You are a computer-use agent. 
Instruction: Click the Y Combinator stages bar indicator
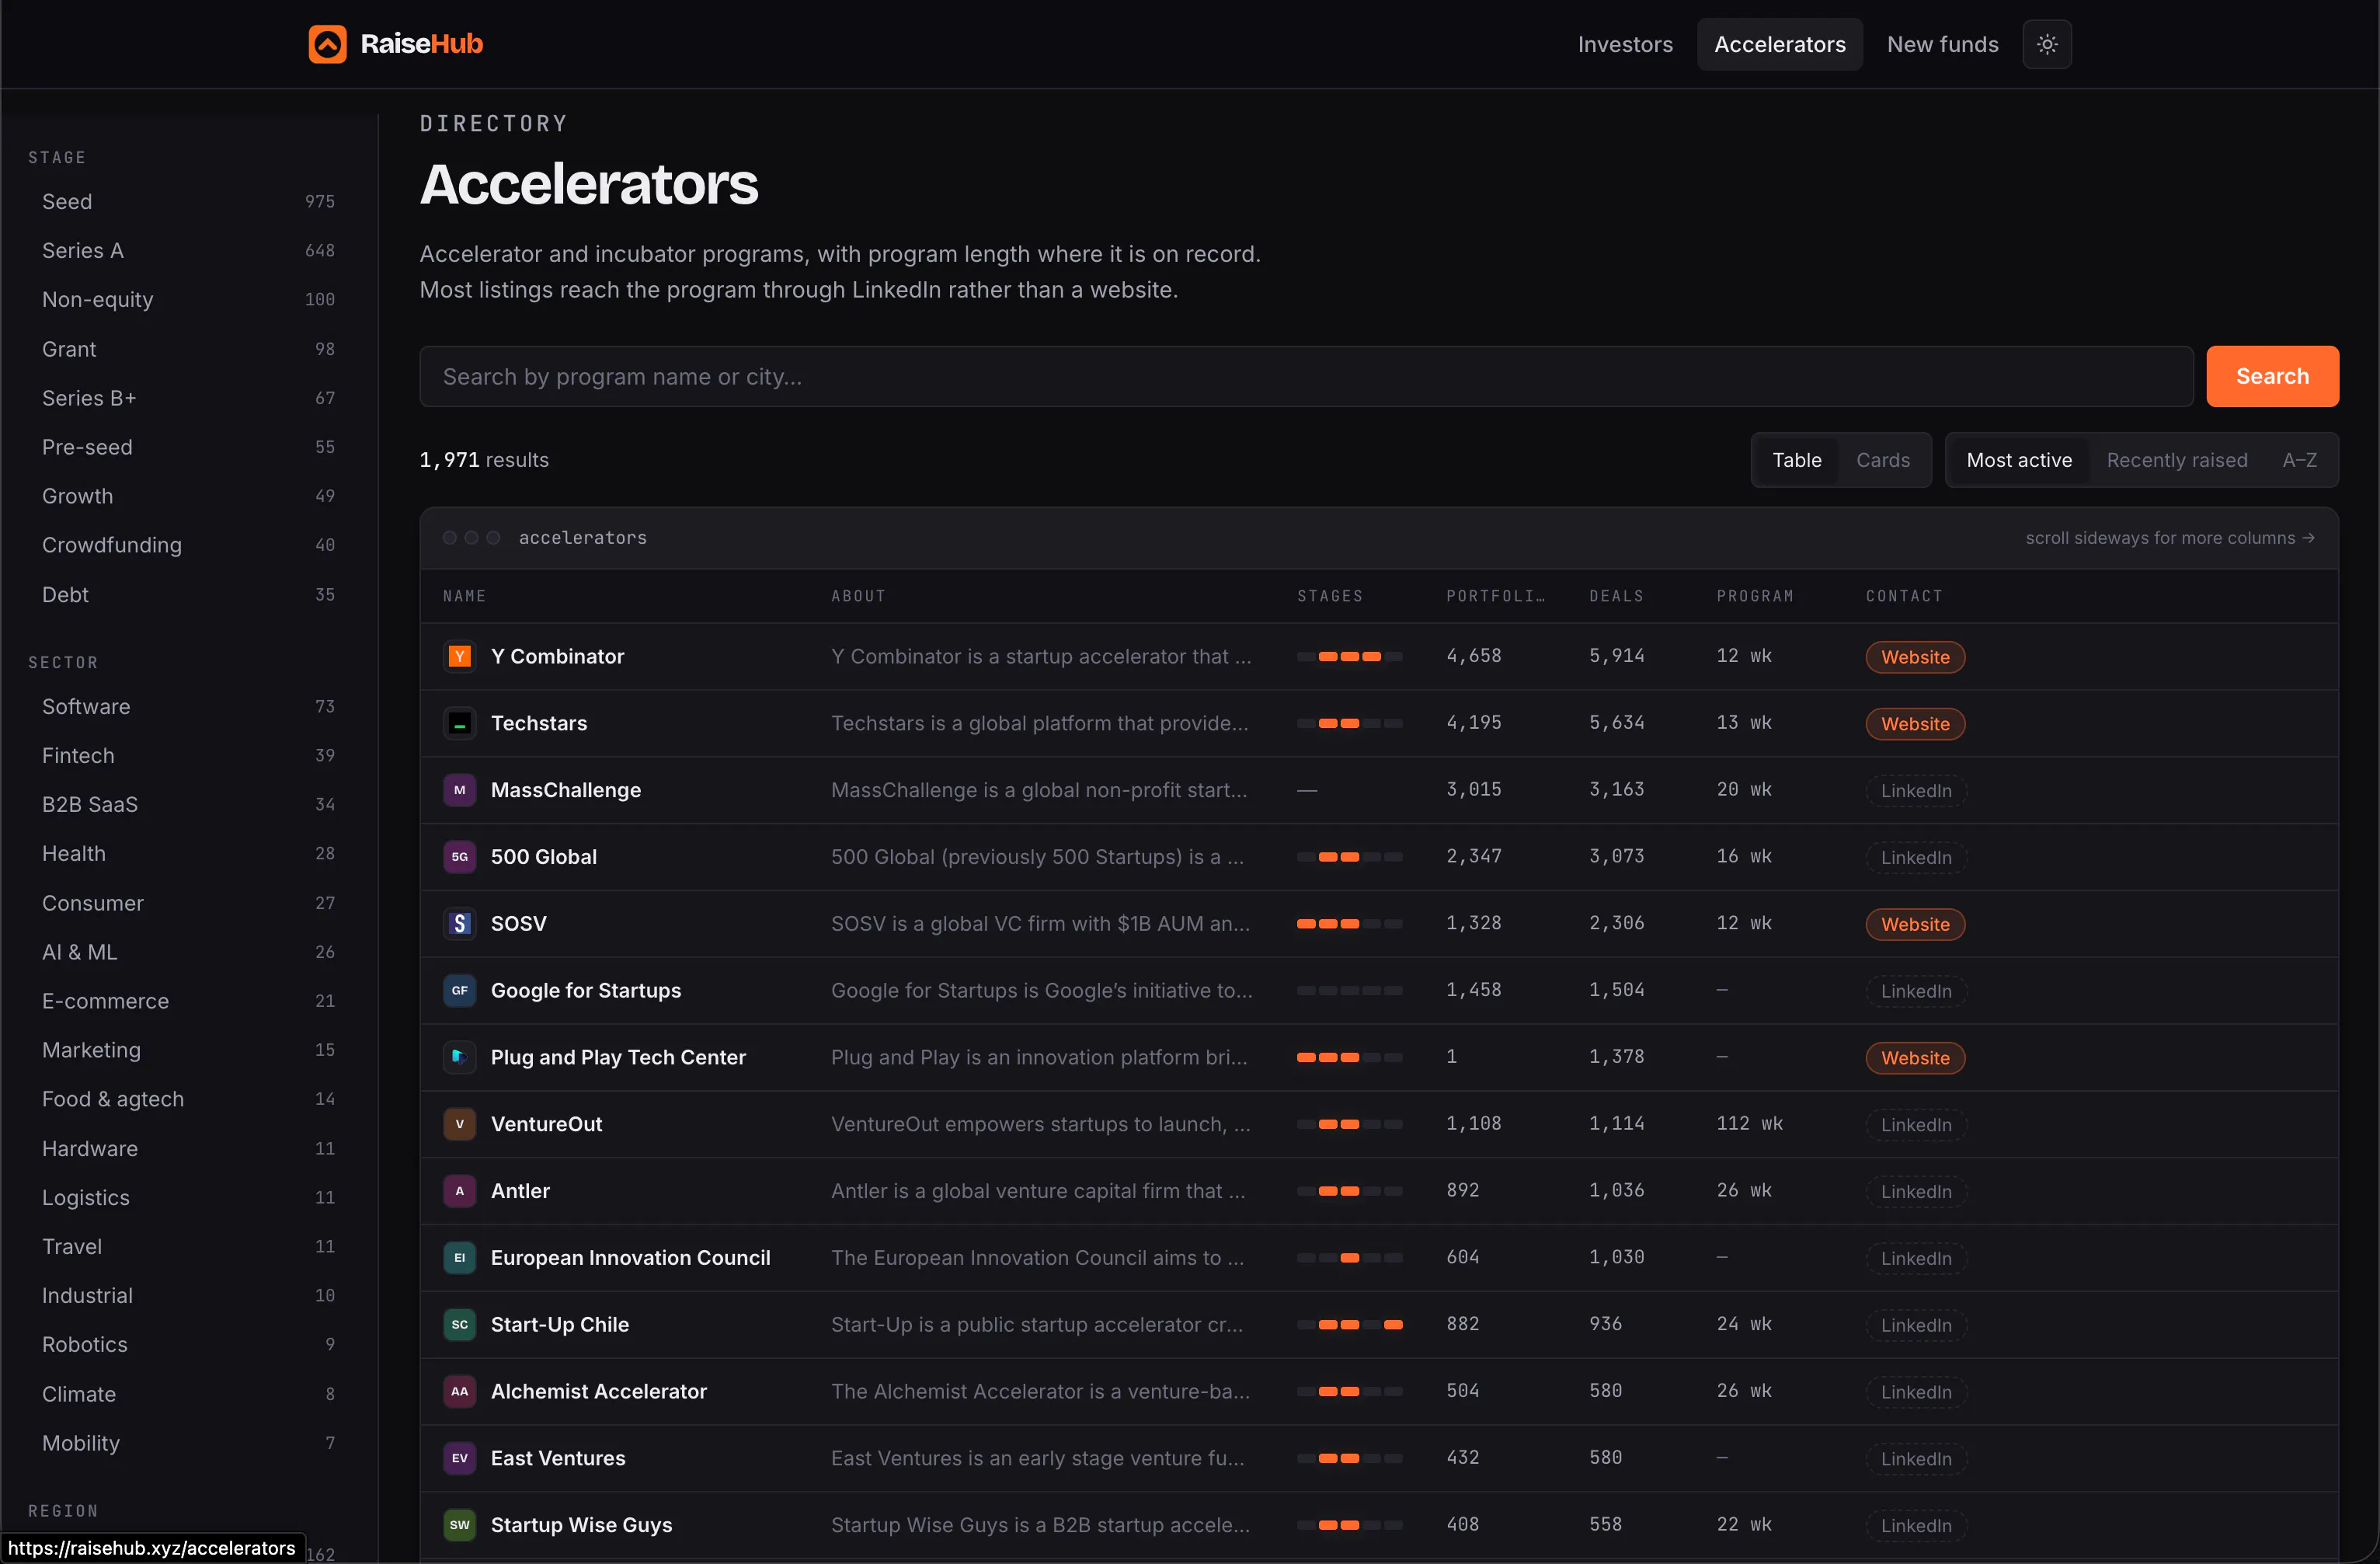click(x=1349, y=657)
